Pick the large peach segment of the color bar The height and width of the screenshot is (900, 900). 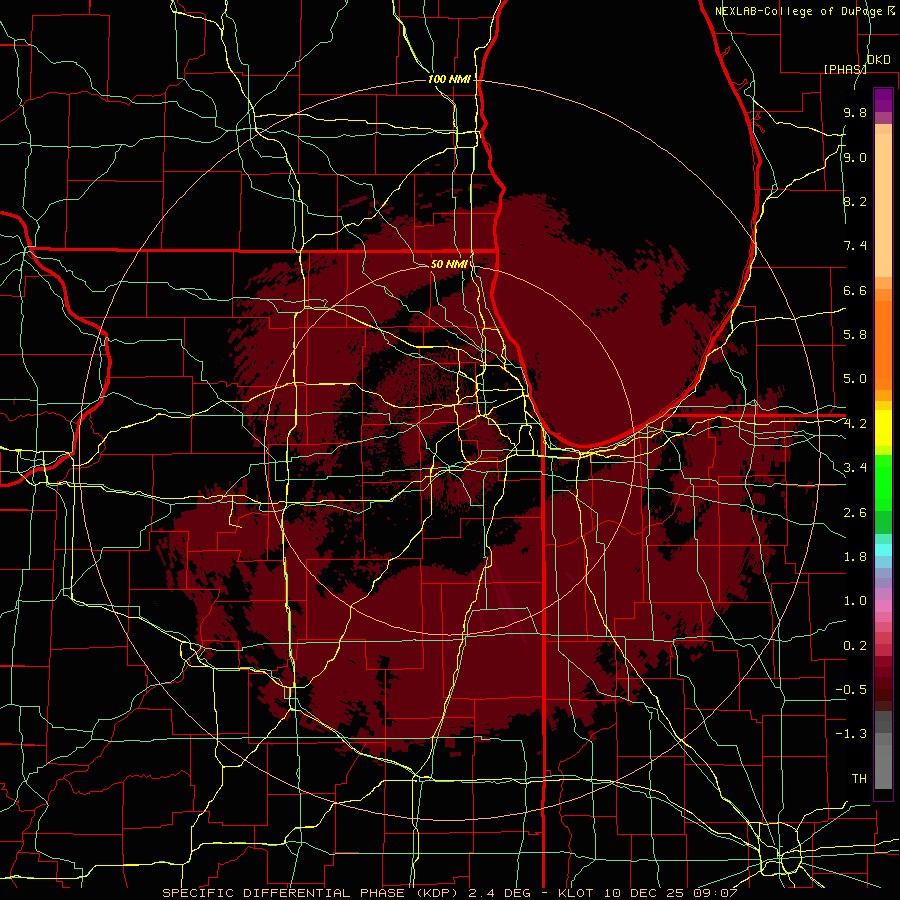tap(883, 205)
